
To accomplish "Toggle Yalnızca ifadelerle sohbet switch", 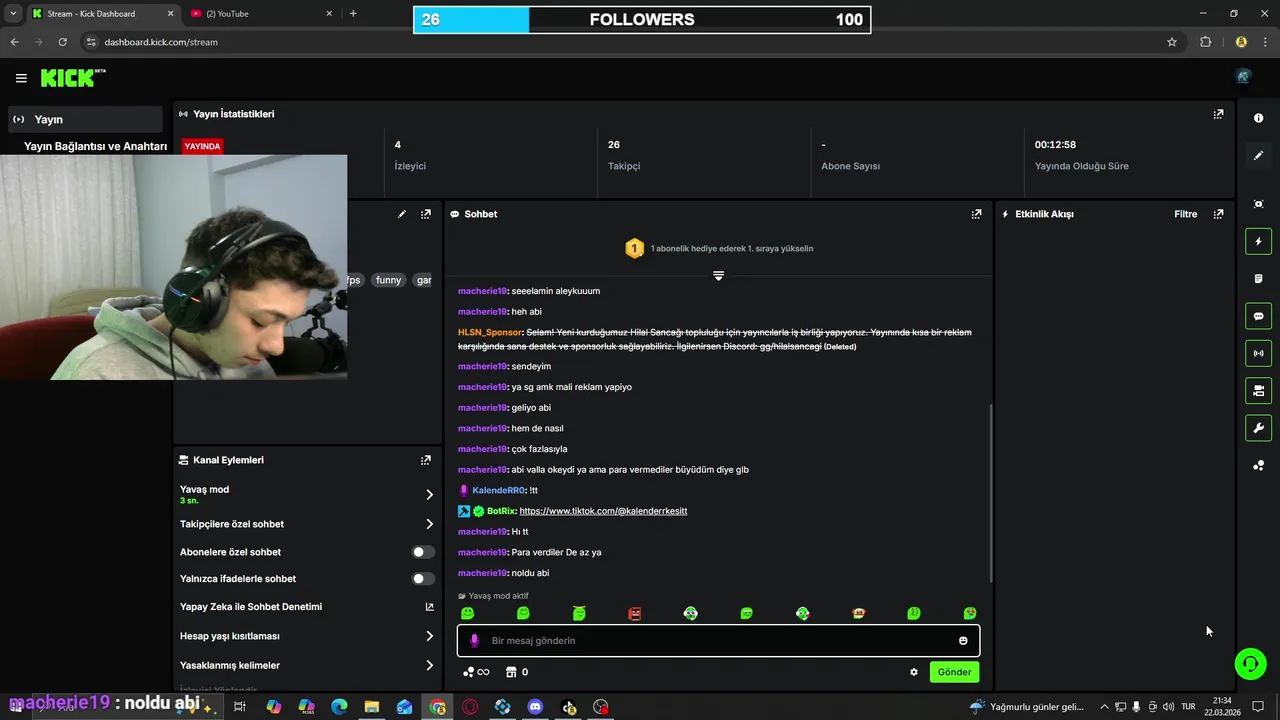I will (423, 579).
